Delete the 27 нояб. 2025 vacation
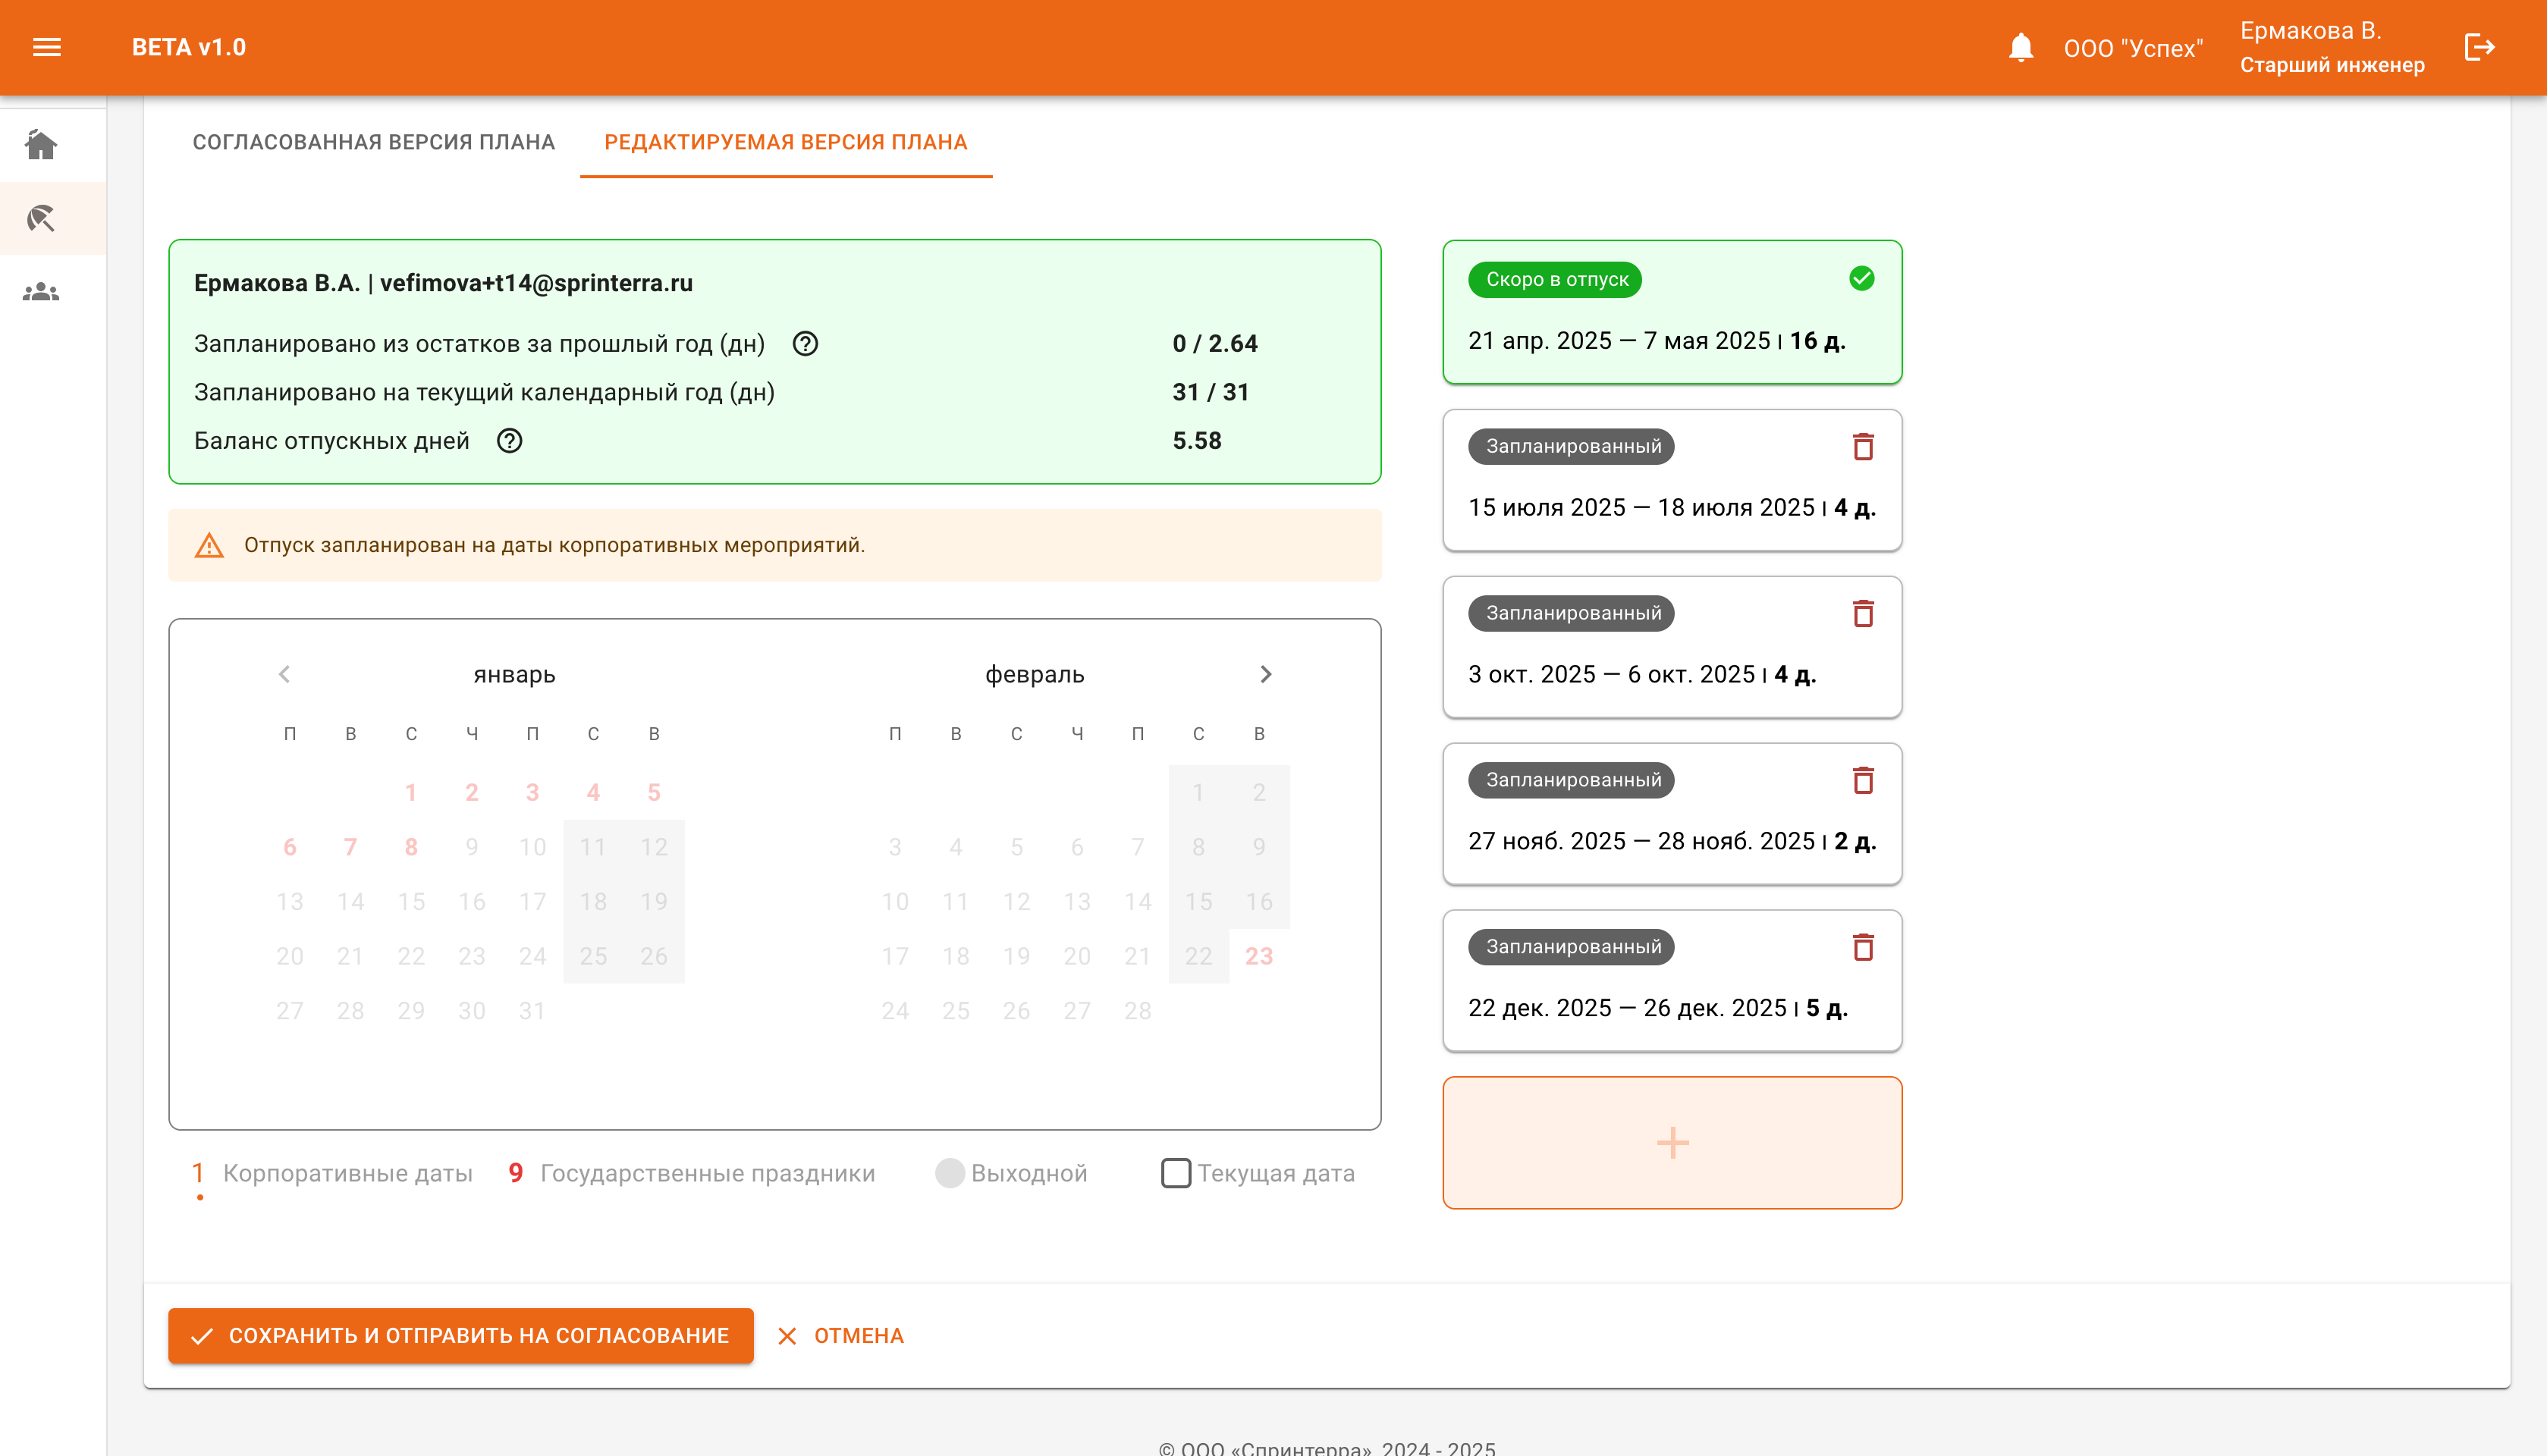Image resolution: width=2547 pixels, height=1456 pixels. [1862, 780]
